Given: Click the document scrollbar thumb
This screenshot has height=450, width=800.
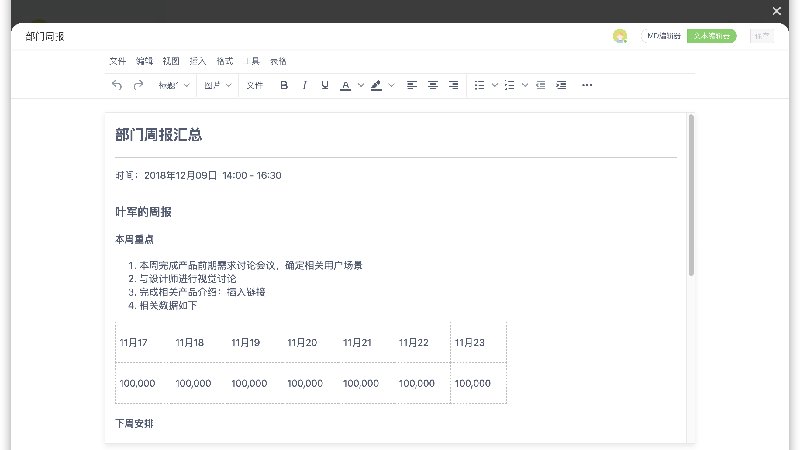Looking at the screenshot, I should pyautogui.click(x=691, y=195).
